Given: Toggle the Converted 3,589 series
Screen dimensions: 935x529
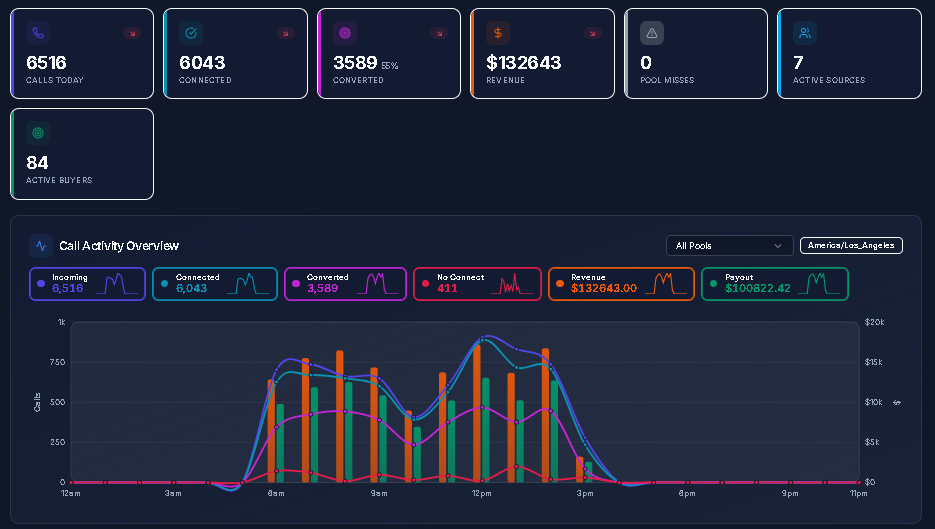Looking at the screenshot, I should point(345,284).
